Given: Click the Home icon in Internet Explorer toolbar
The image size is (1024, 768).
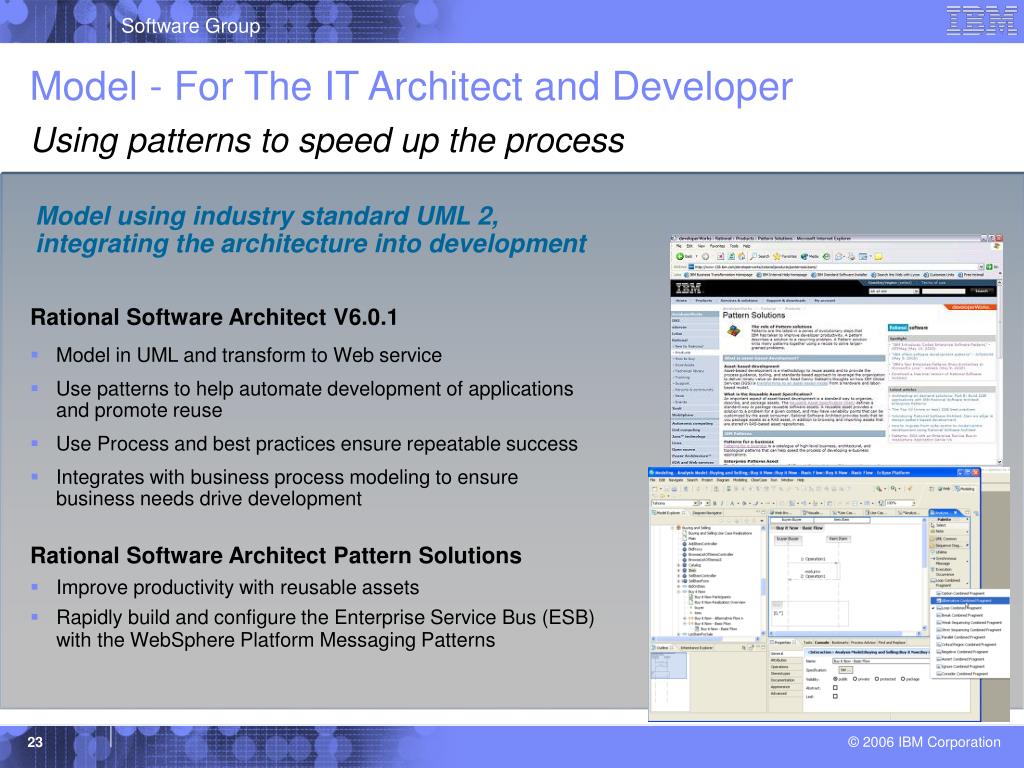Looking at the screenshot, I should [x=741, y=256].
